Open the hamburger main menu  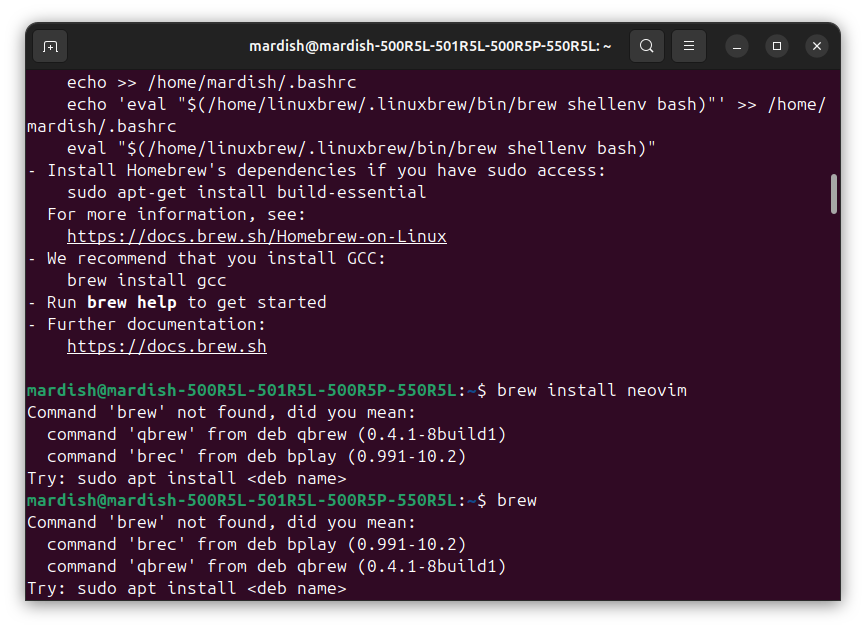689,46
